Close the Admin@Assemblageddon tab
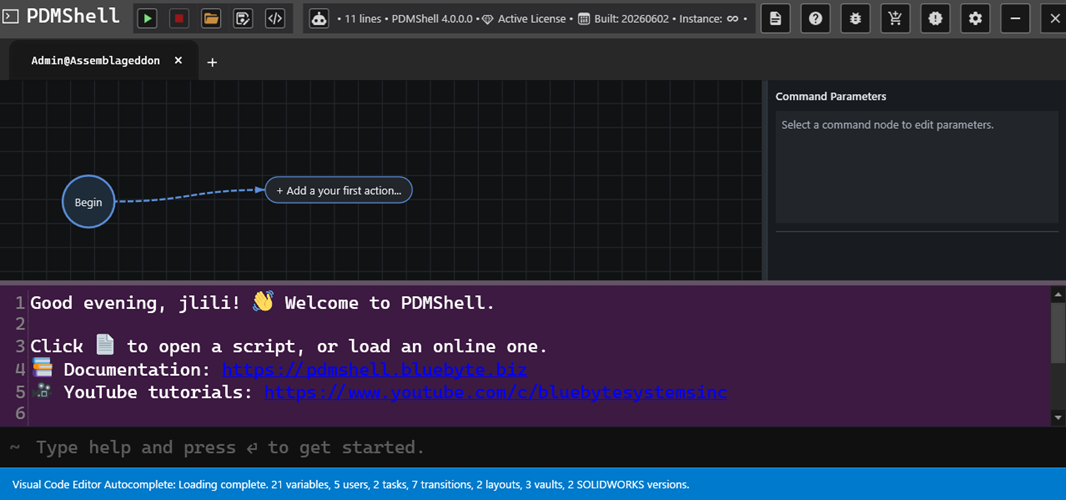 pos(178,61)
